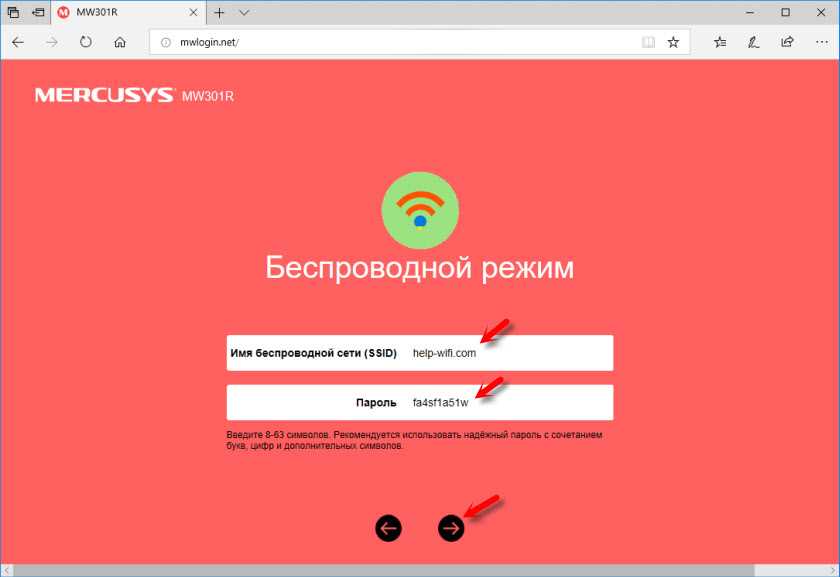Open the share icon in toolbar
Image resolution: width=840 pixels, height=577 pixels.
coord(787,42)
